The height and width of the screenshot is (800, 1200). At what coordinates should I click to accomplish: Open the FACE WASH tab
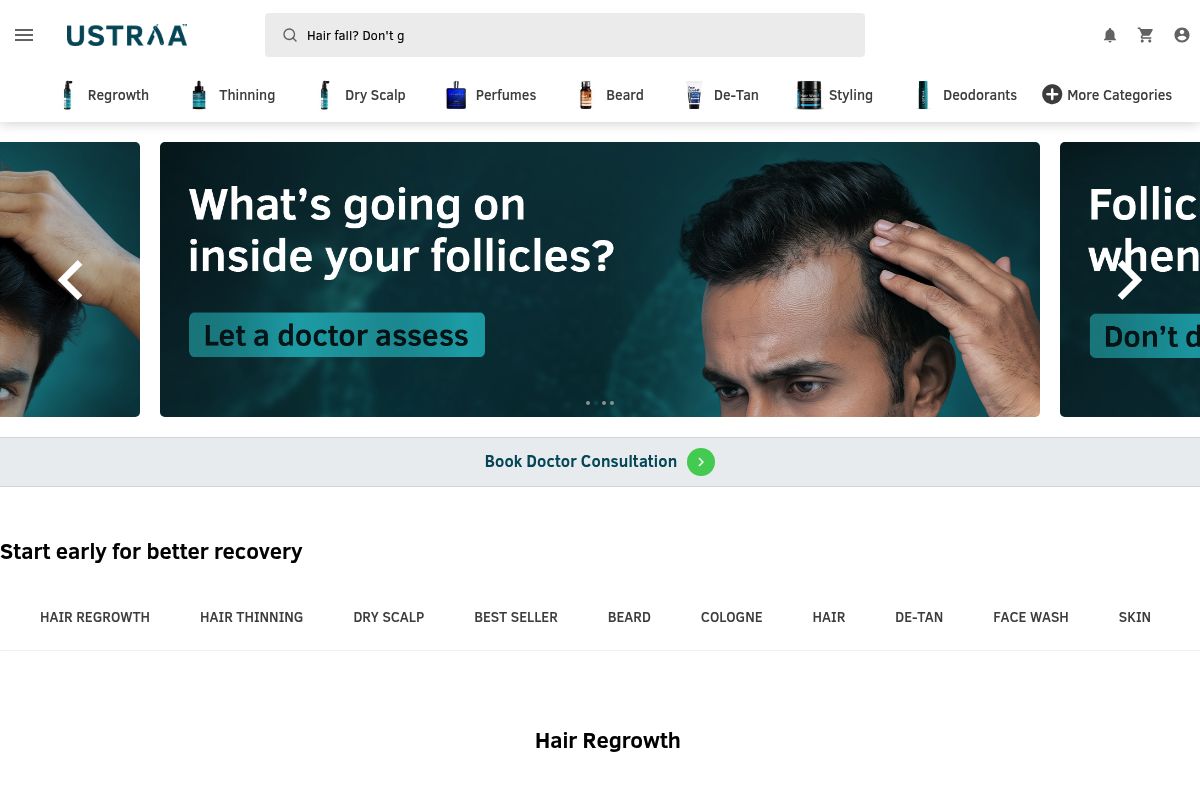(x=1031, y=617)
